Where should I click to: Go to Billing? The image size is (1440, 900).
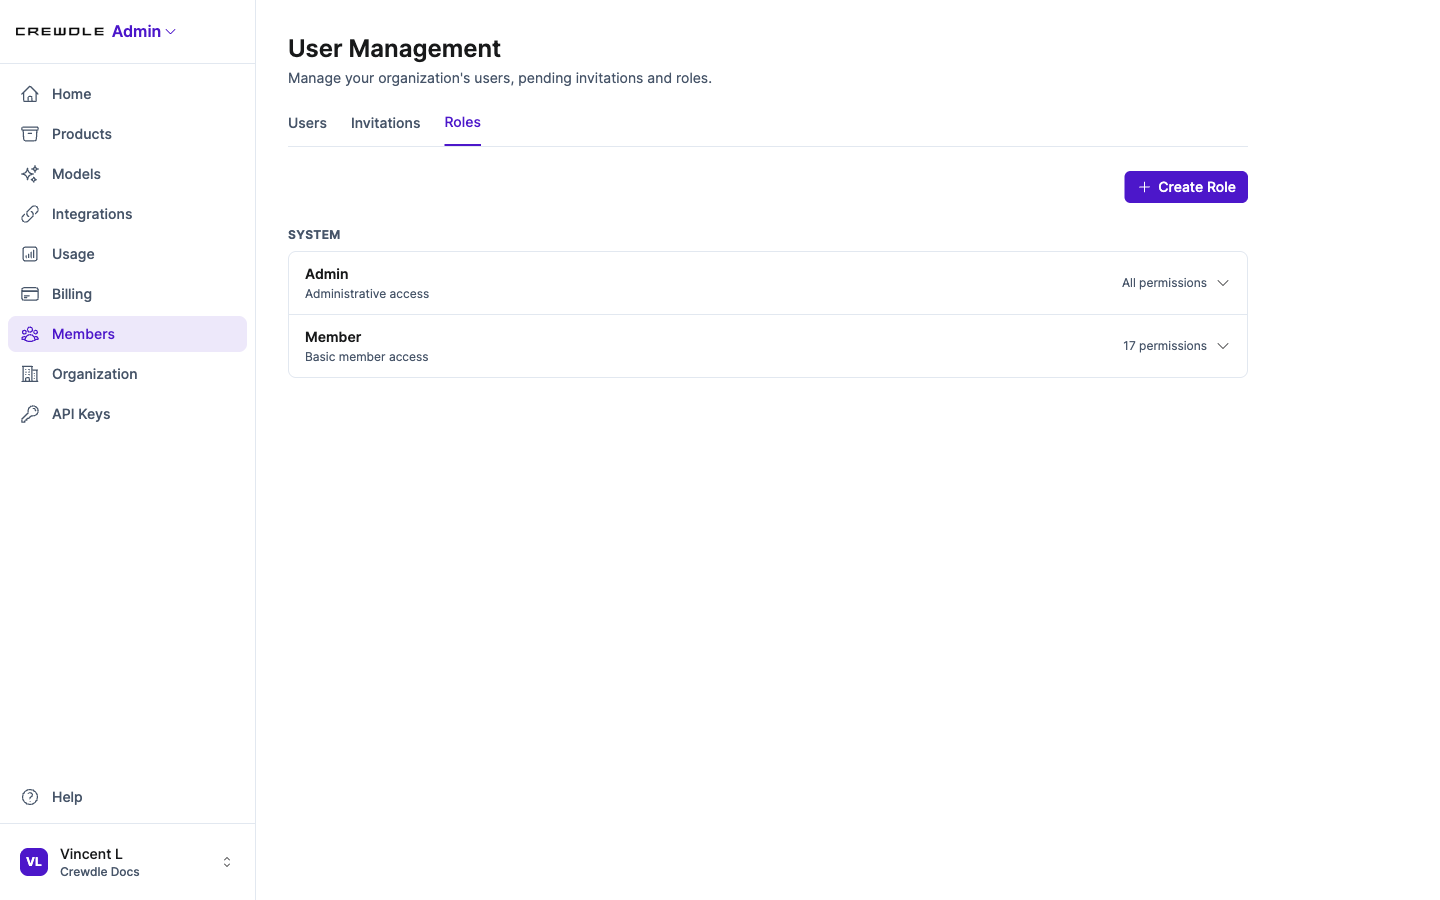click(x=127, y=294)
